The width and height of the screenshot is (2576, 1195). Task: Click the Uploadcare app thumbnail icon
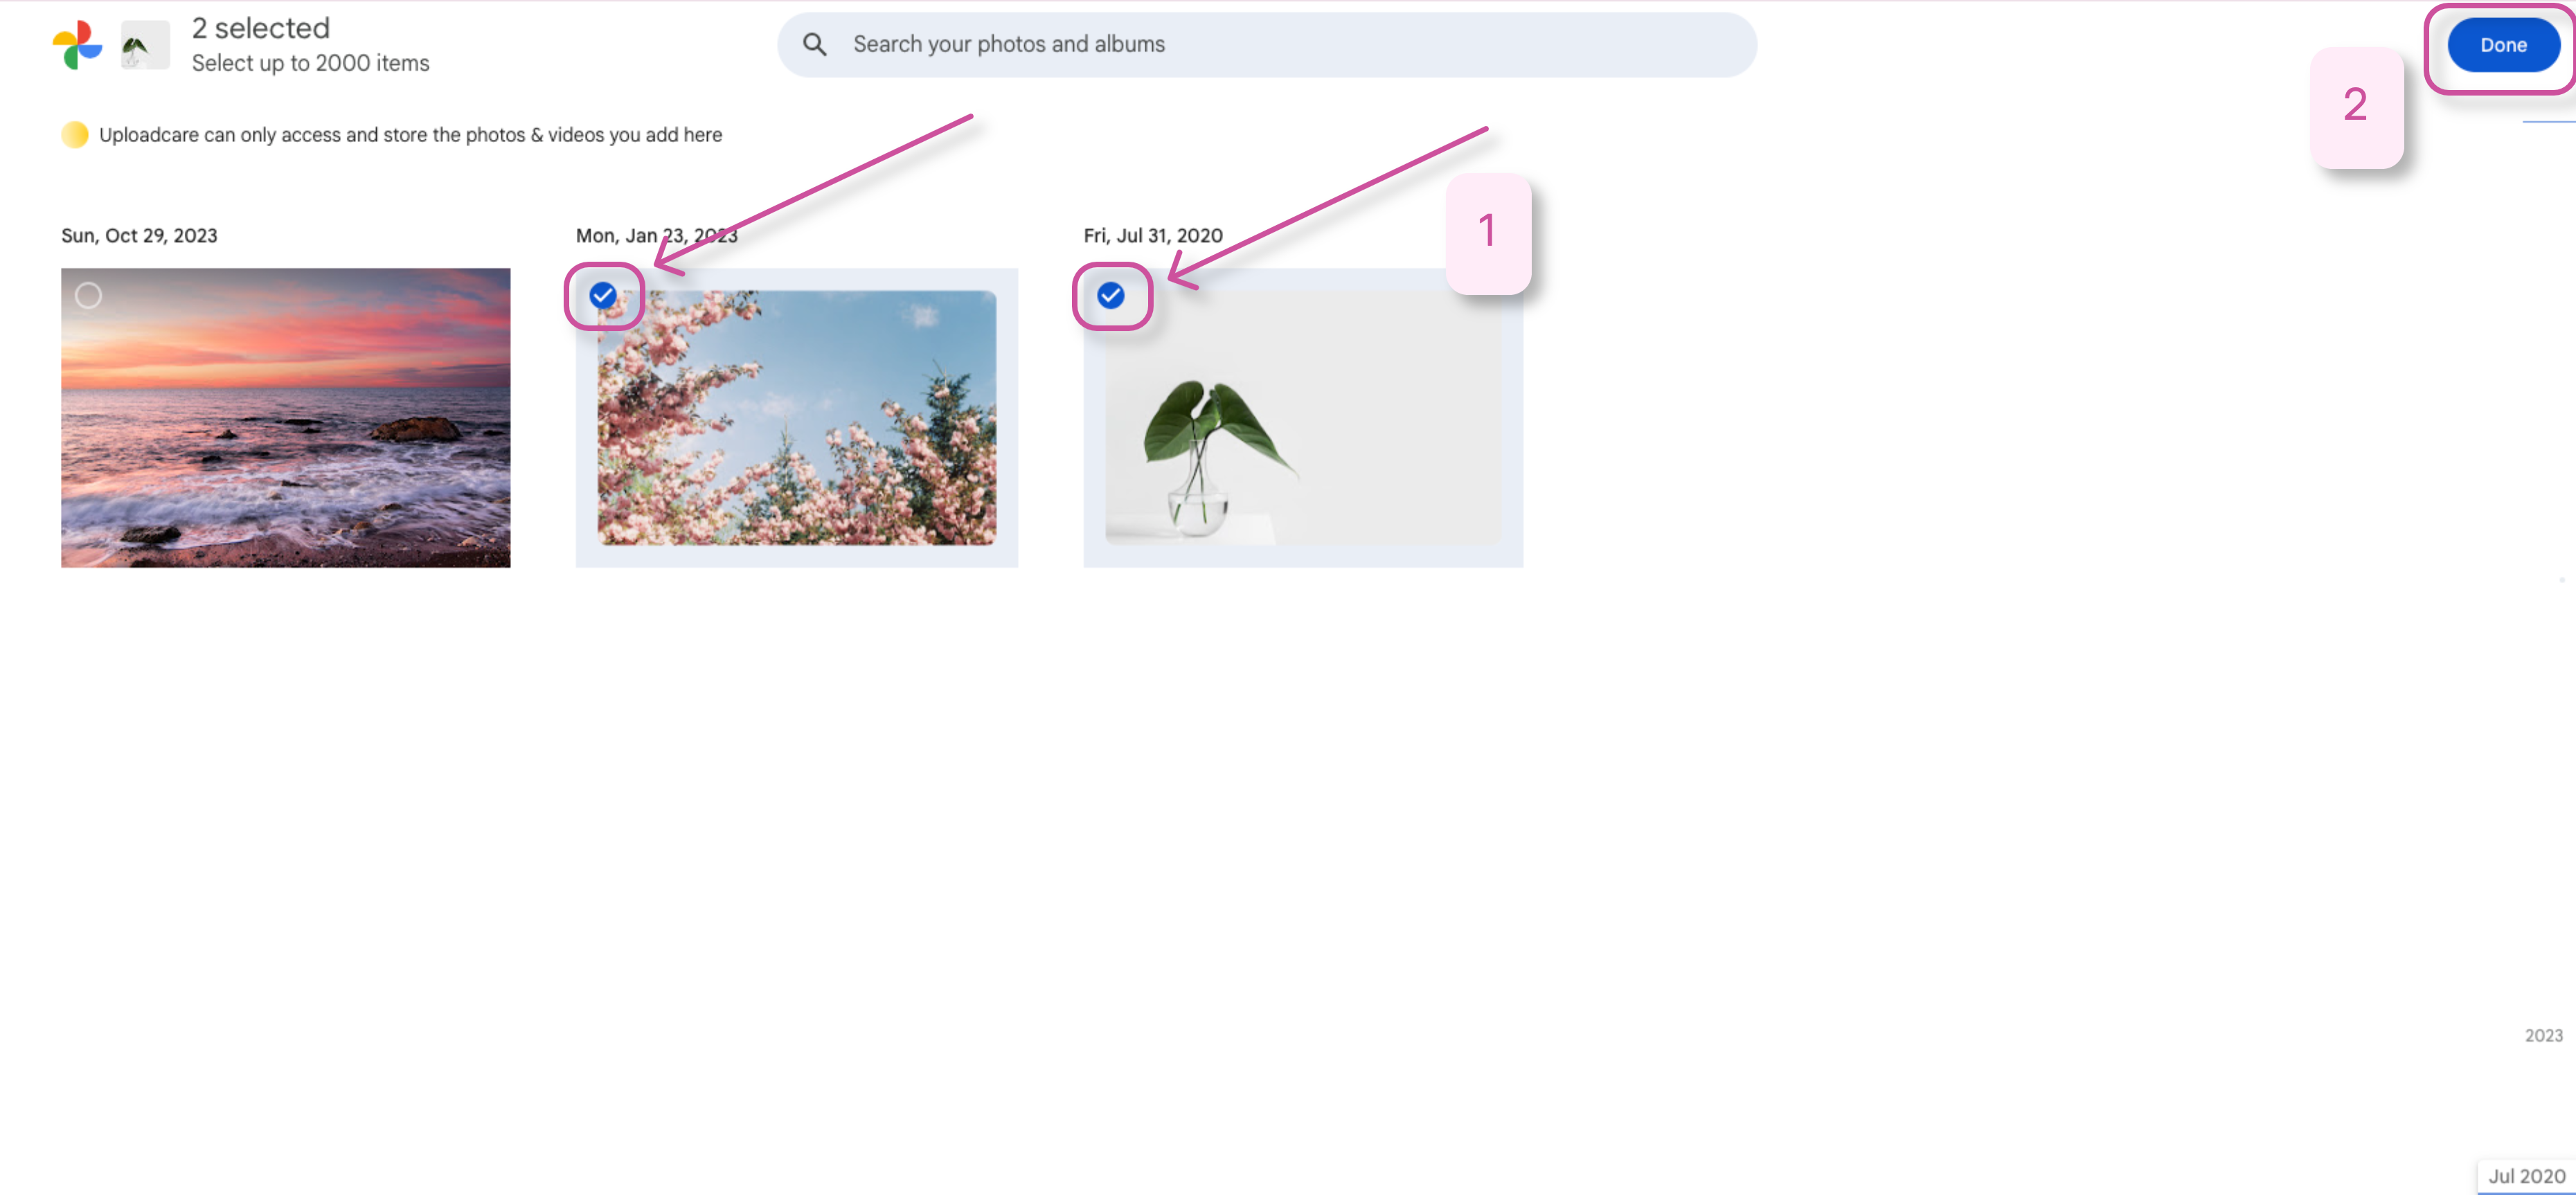[x=145, y=45]
